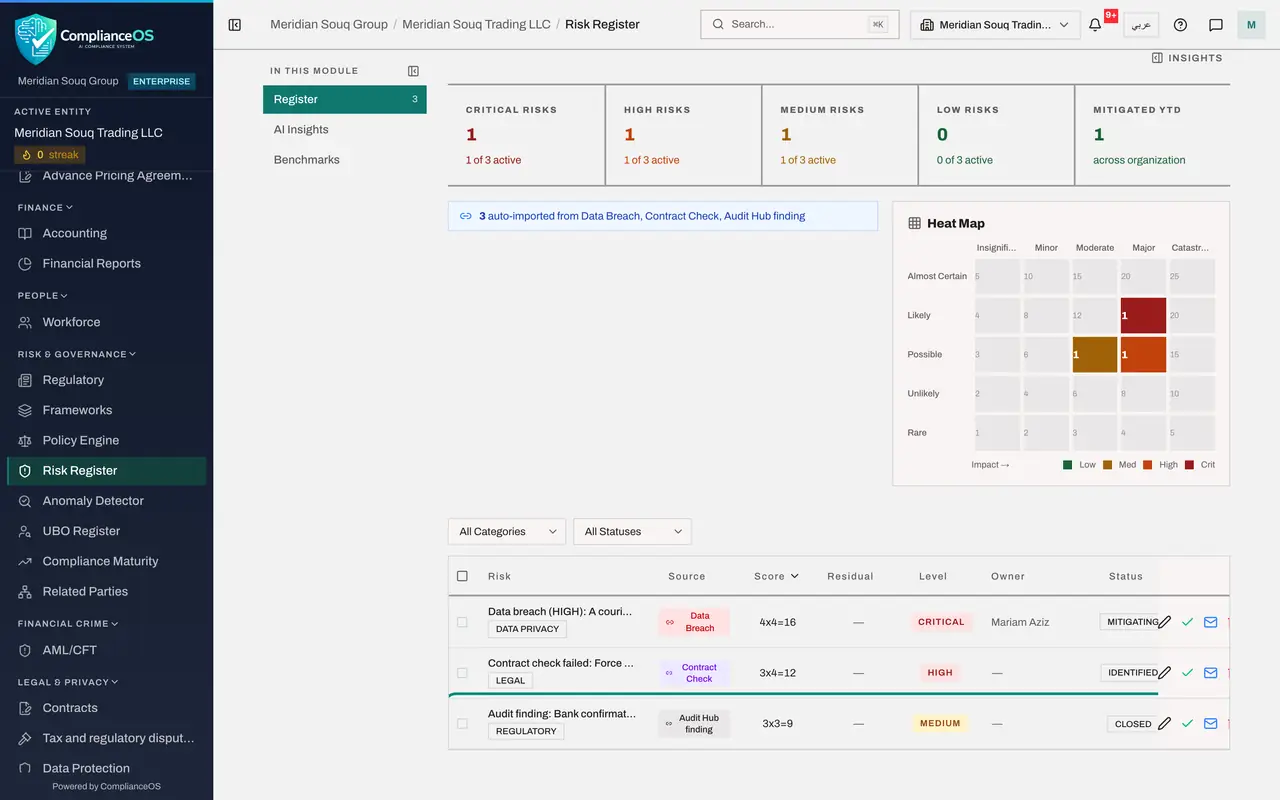
Task: Open the Insights panel button
Action: 1187,58
